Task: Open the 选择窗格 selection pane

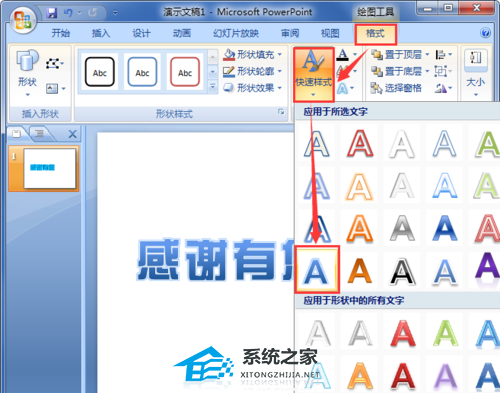Action: (396, 88)
